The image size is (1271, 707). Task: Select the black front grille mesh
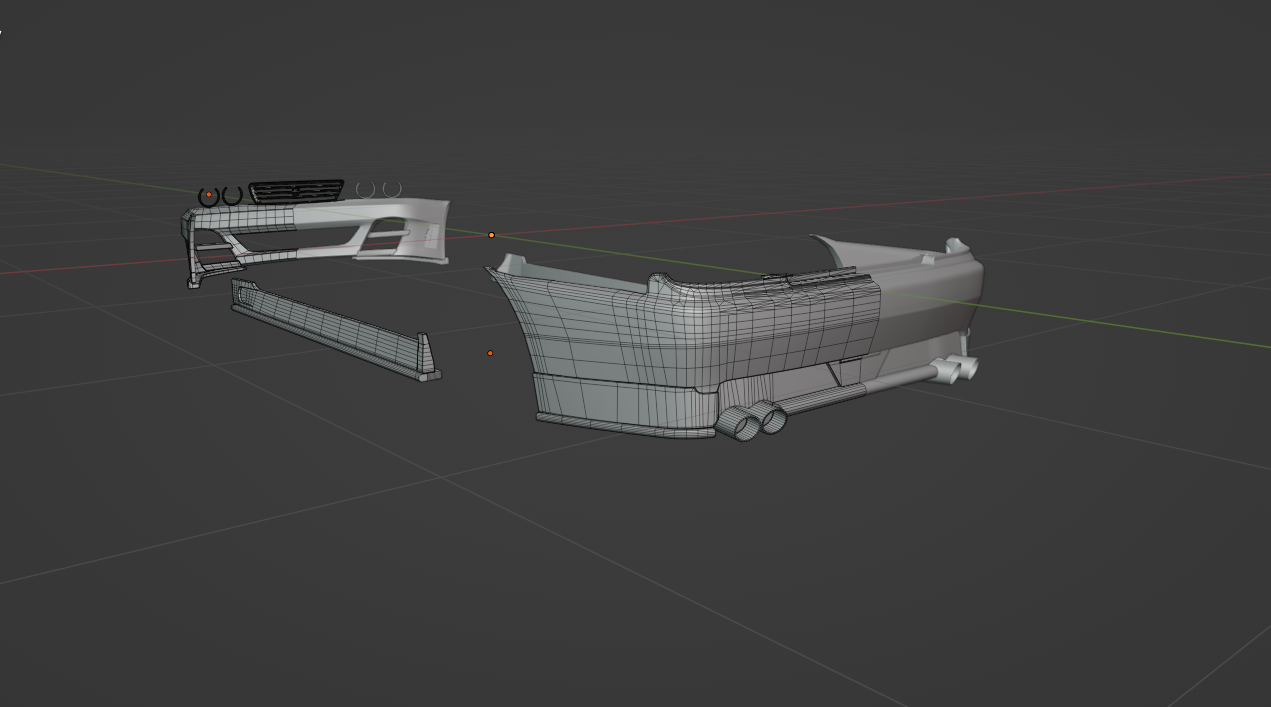coord(296,190)
